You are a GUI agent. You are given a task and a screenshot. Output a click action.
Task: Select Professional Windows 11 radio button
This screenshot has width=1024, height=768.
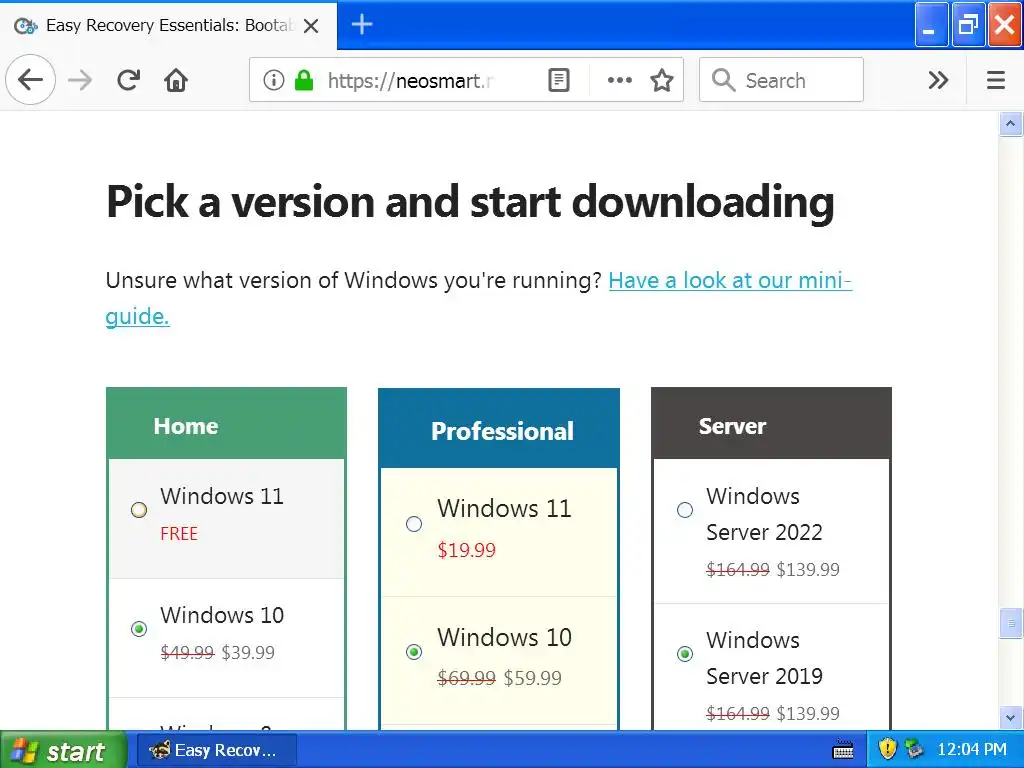[414, 524]
